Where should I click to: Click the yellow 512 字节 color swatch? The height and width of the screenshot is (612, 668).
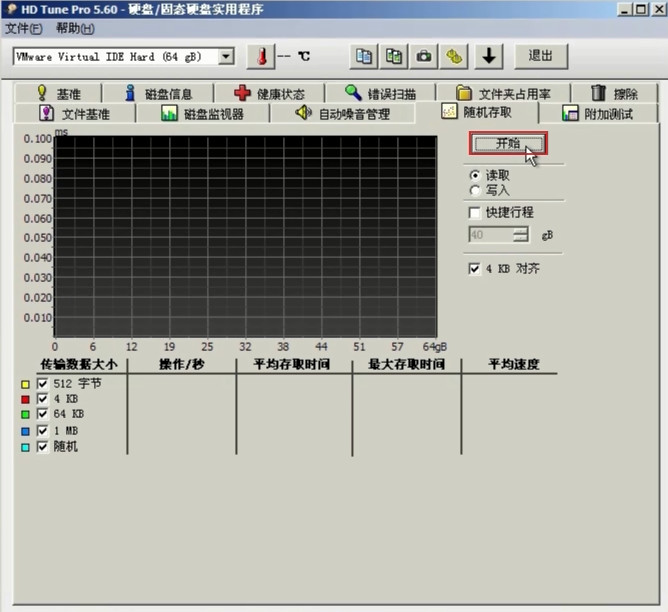pos(25,385)
